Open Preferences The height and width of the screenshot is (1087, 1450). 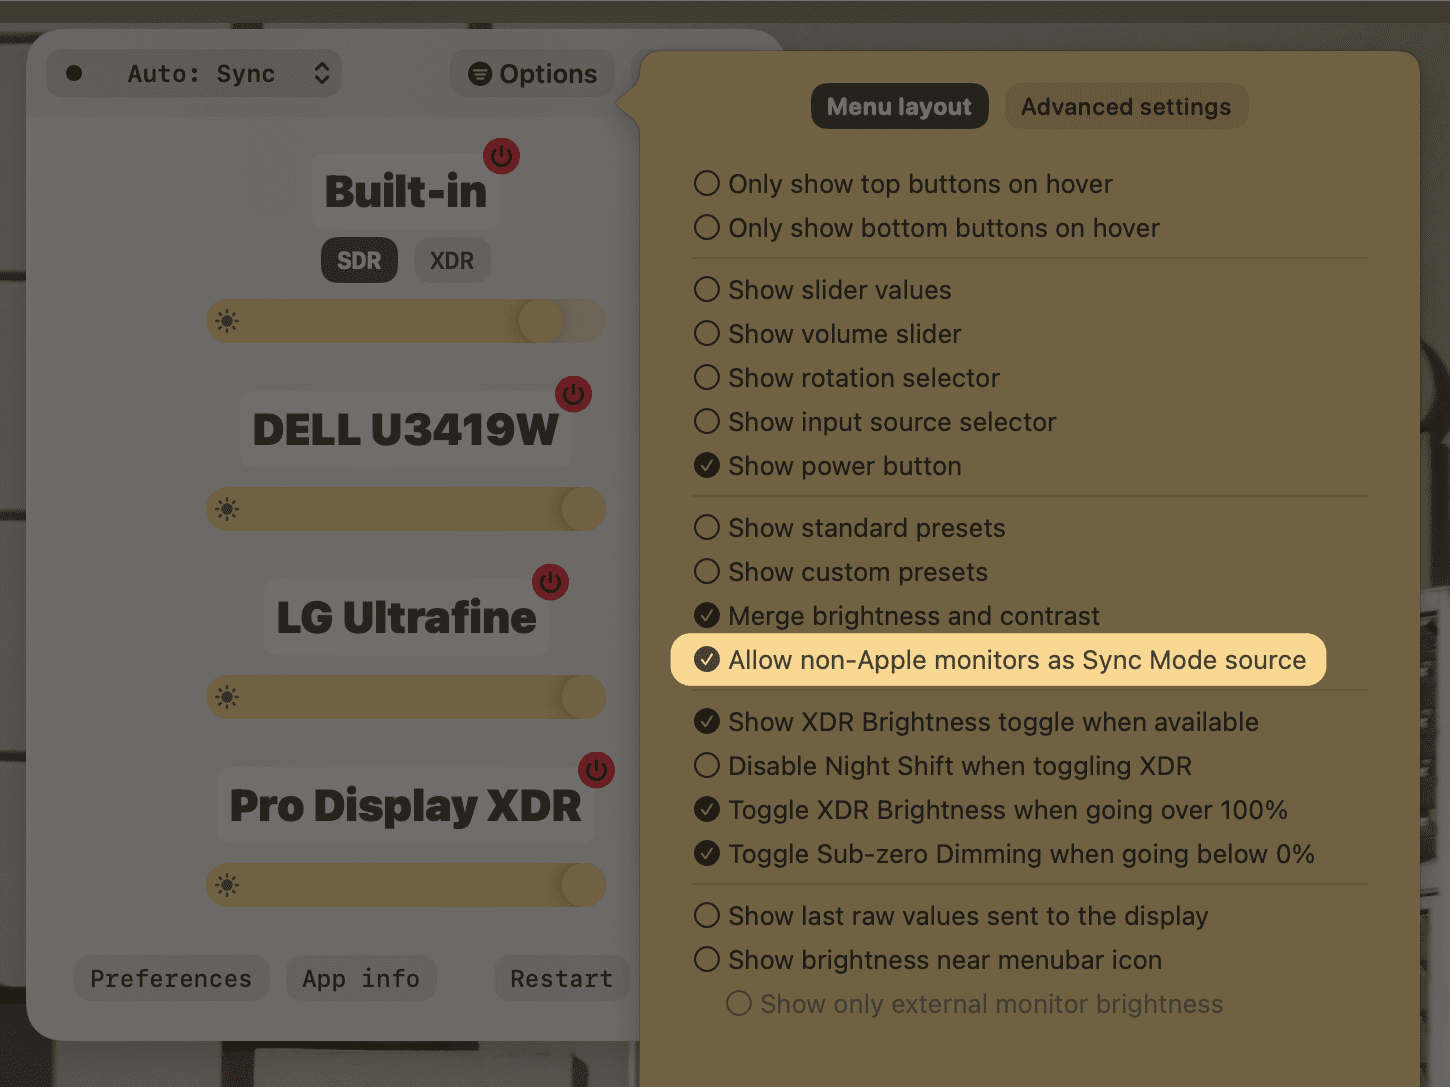click(171, 978)
